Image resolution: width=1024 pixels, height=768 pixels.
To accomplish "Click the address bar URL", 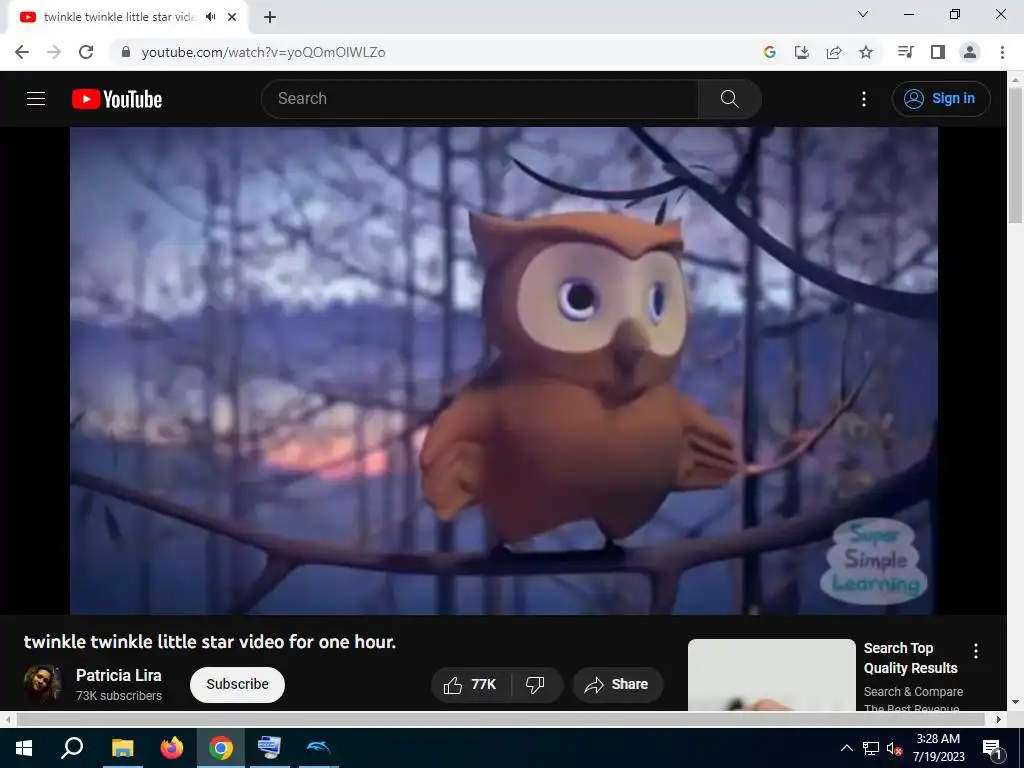I will (x=263, y=52).
